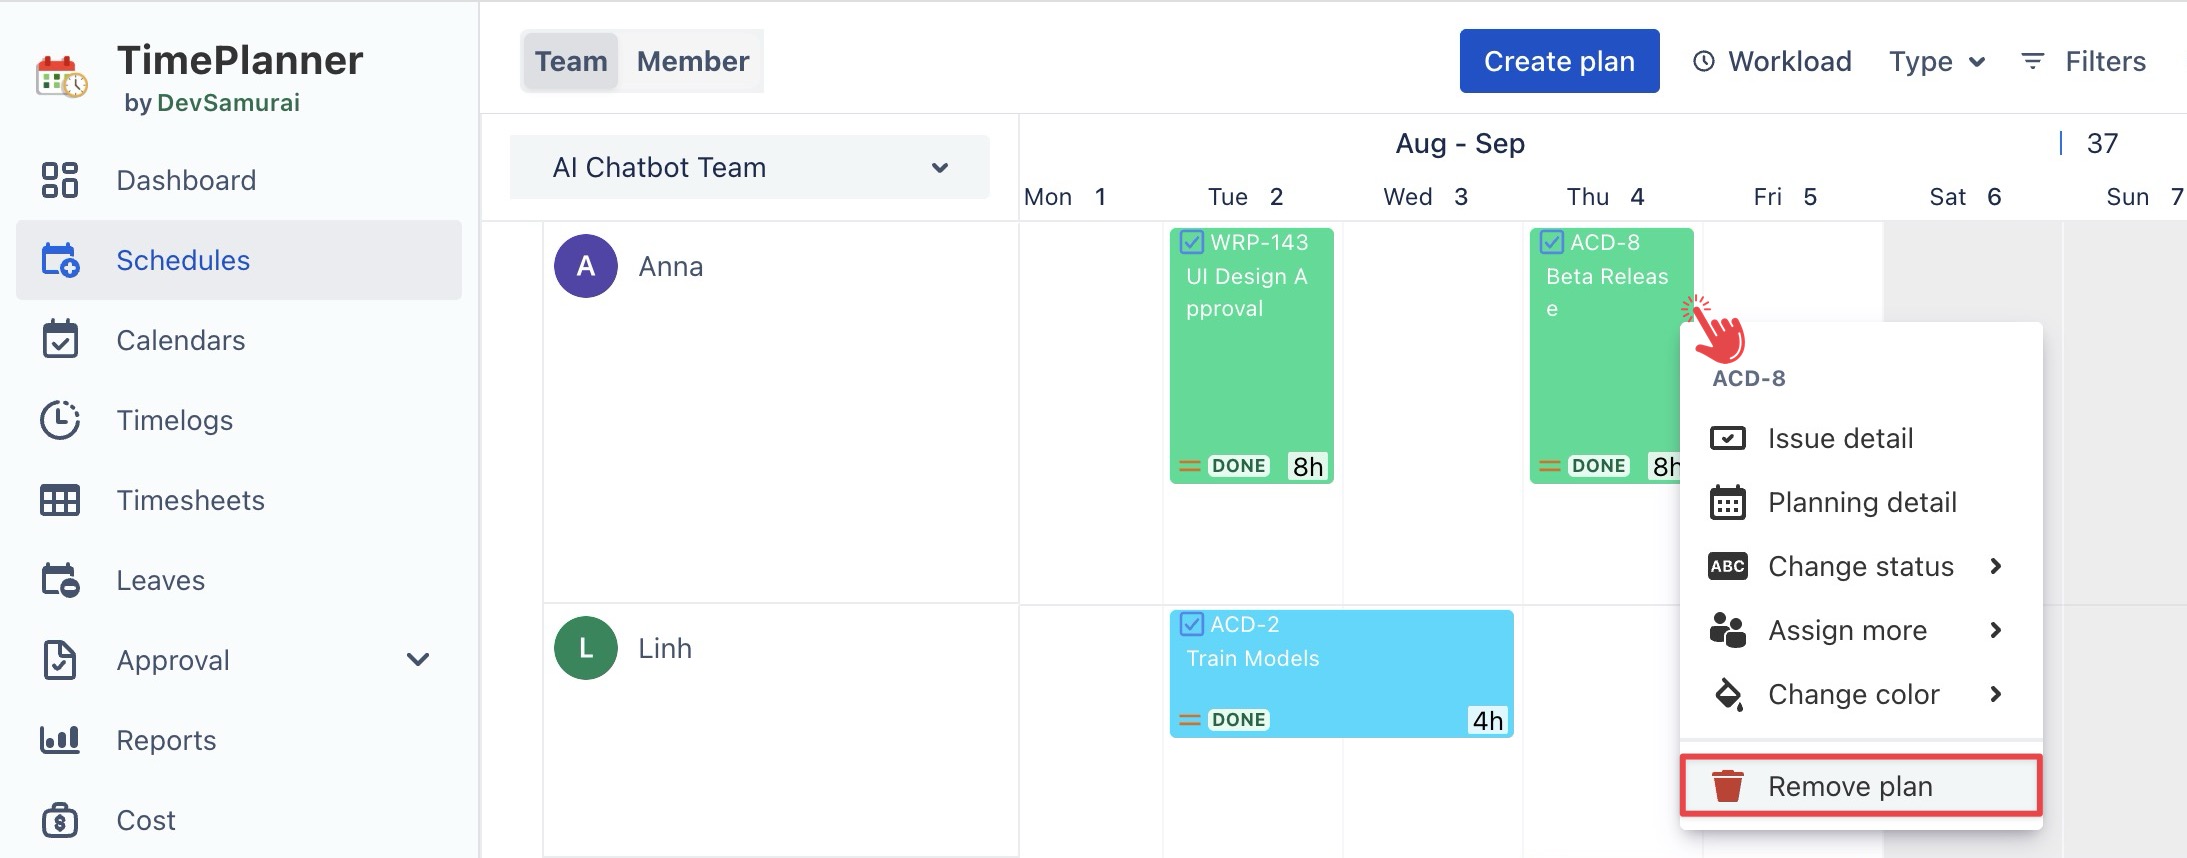
Task: Click the Leaves calendar icon
Action: (59, 580)
